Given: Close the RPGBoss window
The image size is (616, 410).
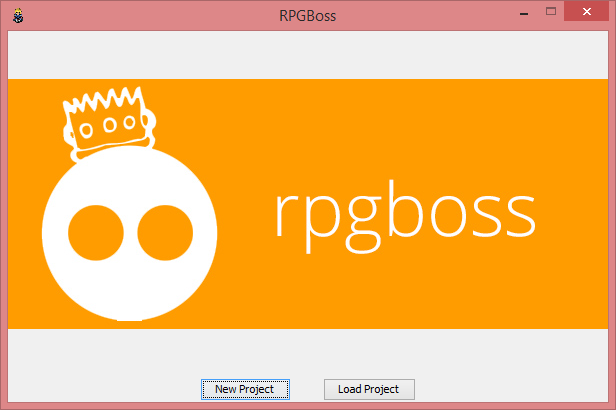Looking at the screenshot, I should (x=587, y=11).
